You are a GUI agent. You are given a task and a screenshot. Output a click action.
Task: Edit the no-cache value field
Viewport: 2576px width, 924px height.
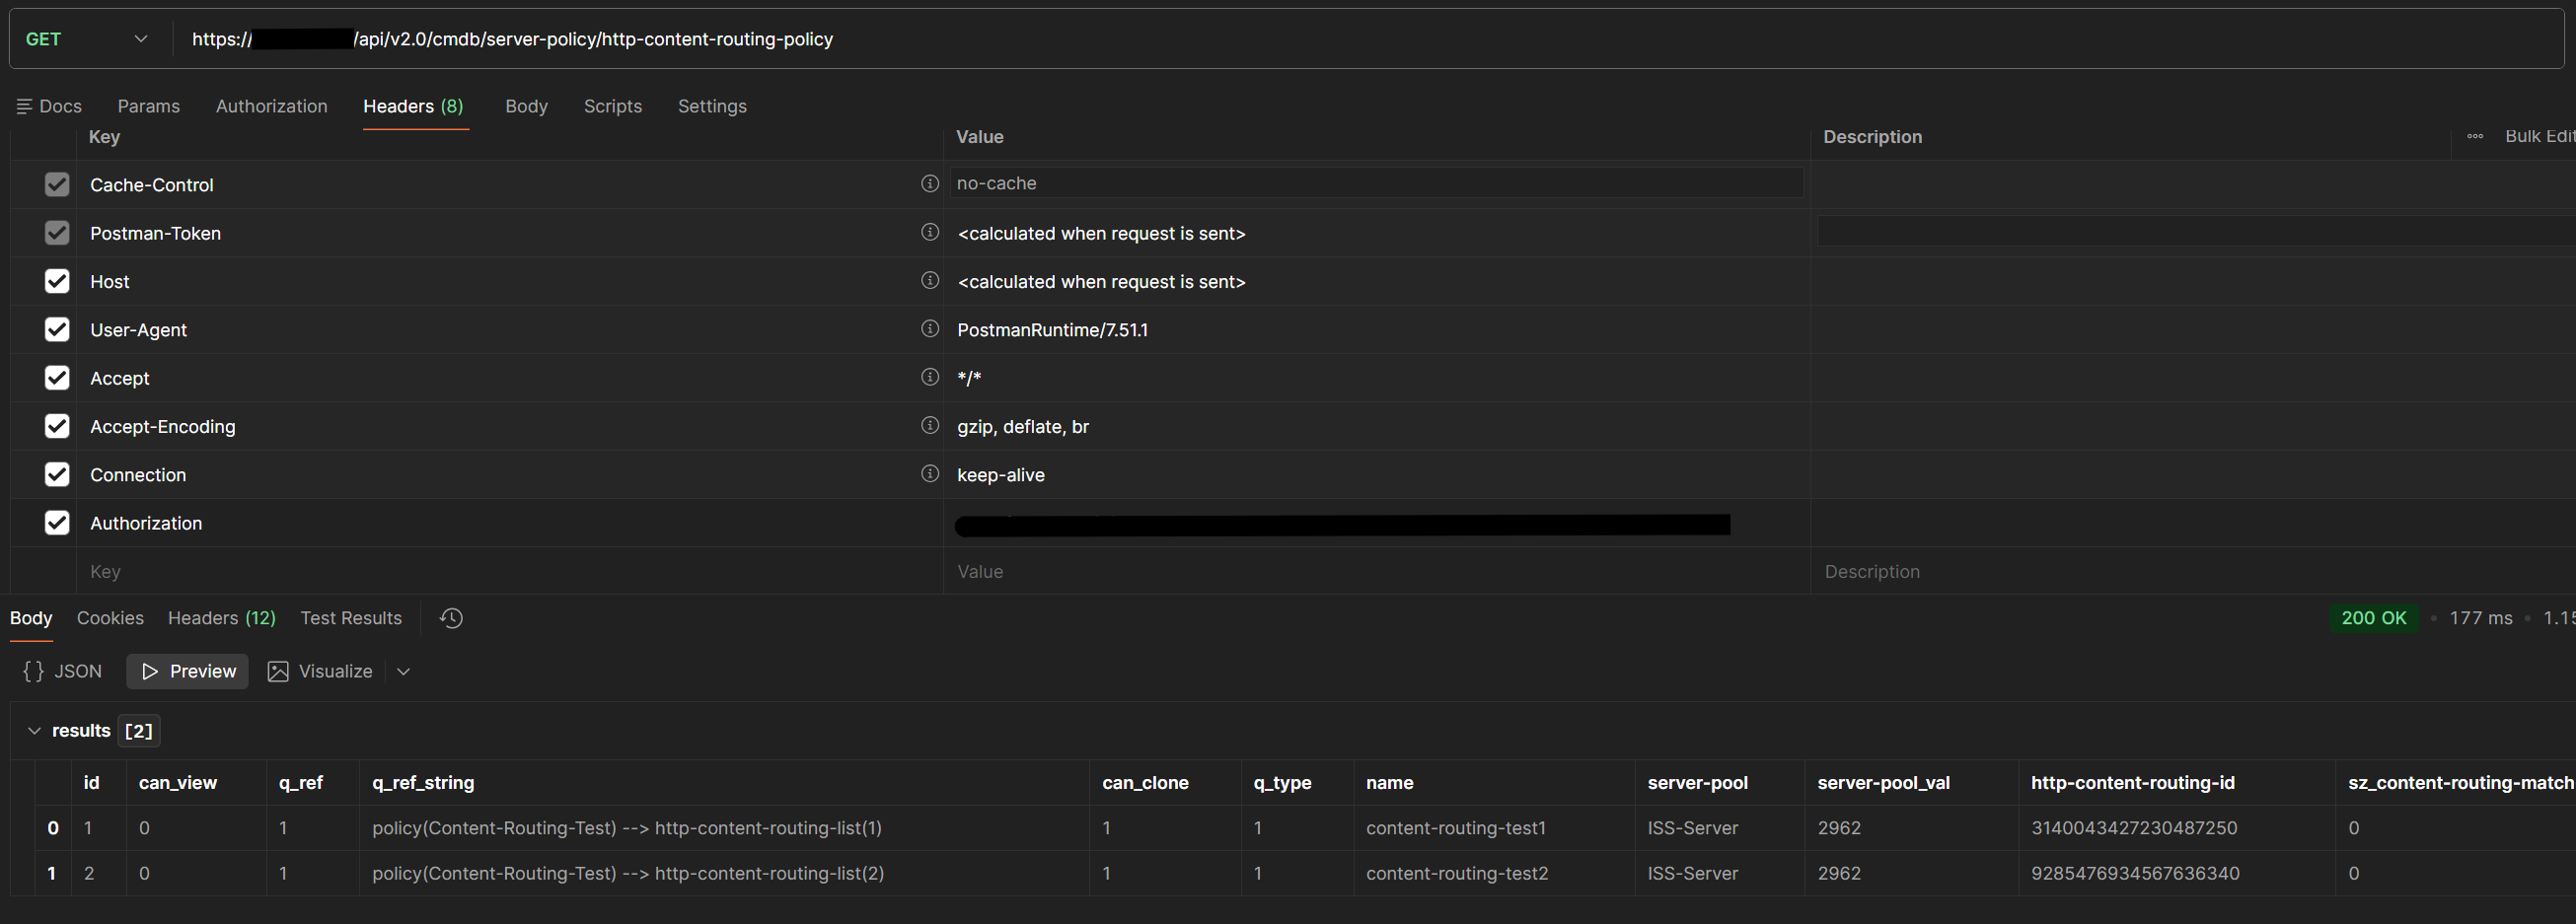(1376, 183)
